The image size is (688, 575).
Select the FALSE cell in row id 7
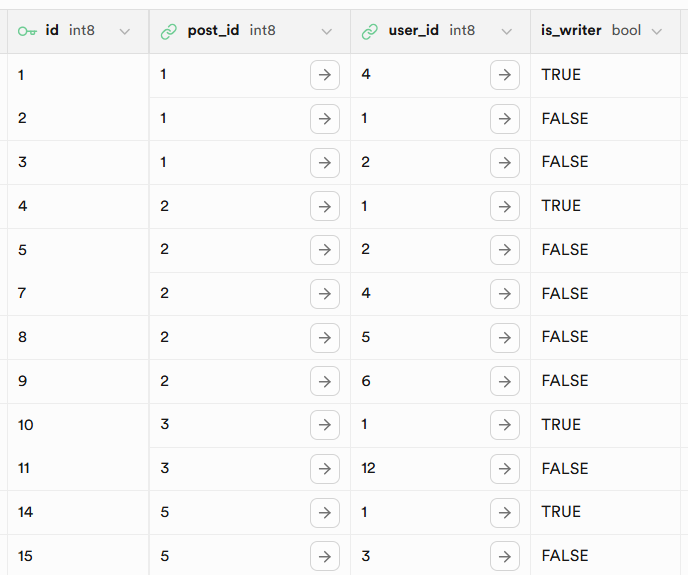click(x=605, y=294)
